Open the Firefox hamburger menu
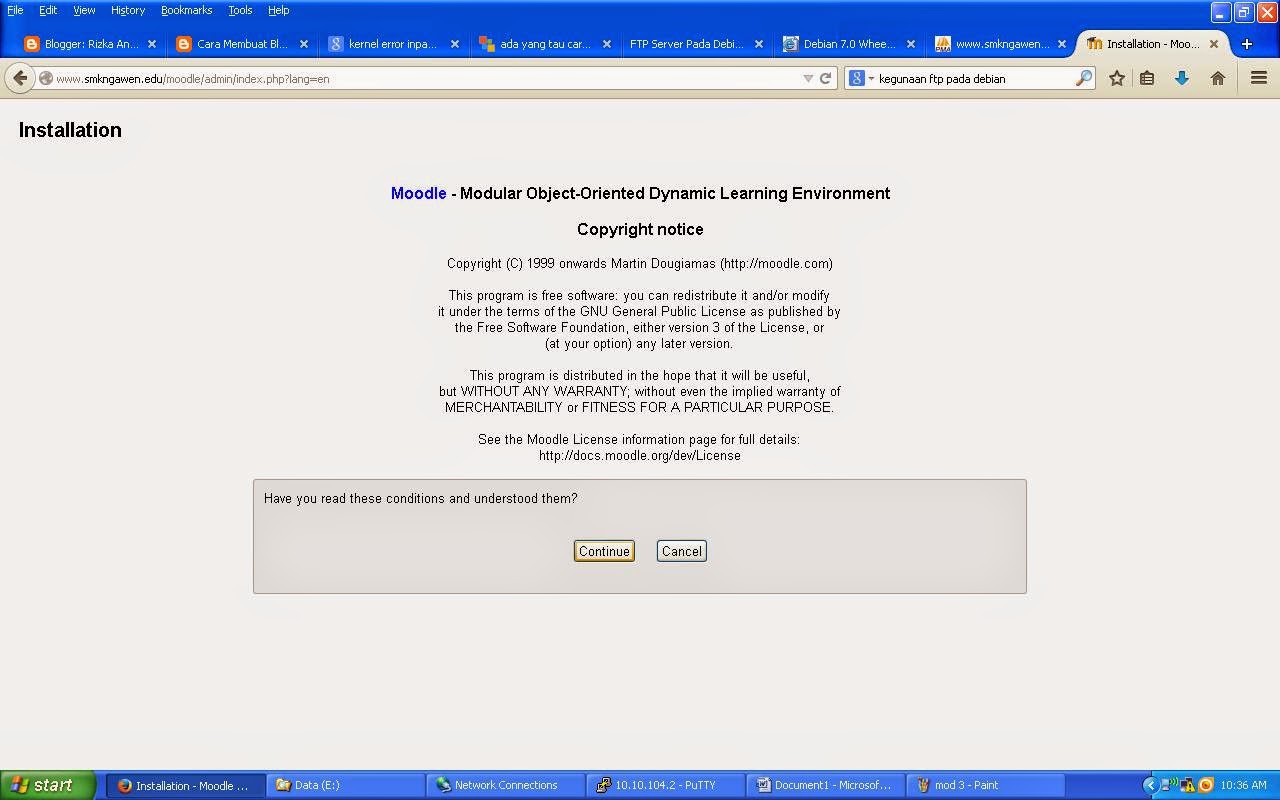Viewport: 1280px width, 800px height. point(1259,78)
